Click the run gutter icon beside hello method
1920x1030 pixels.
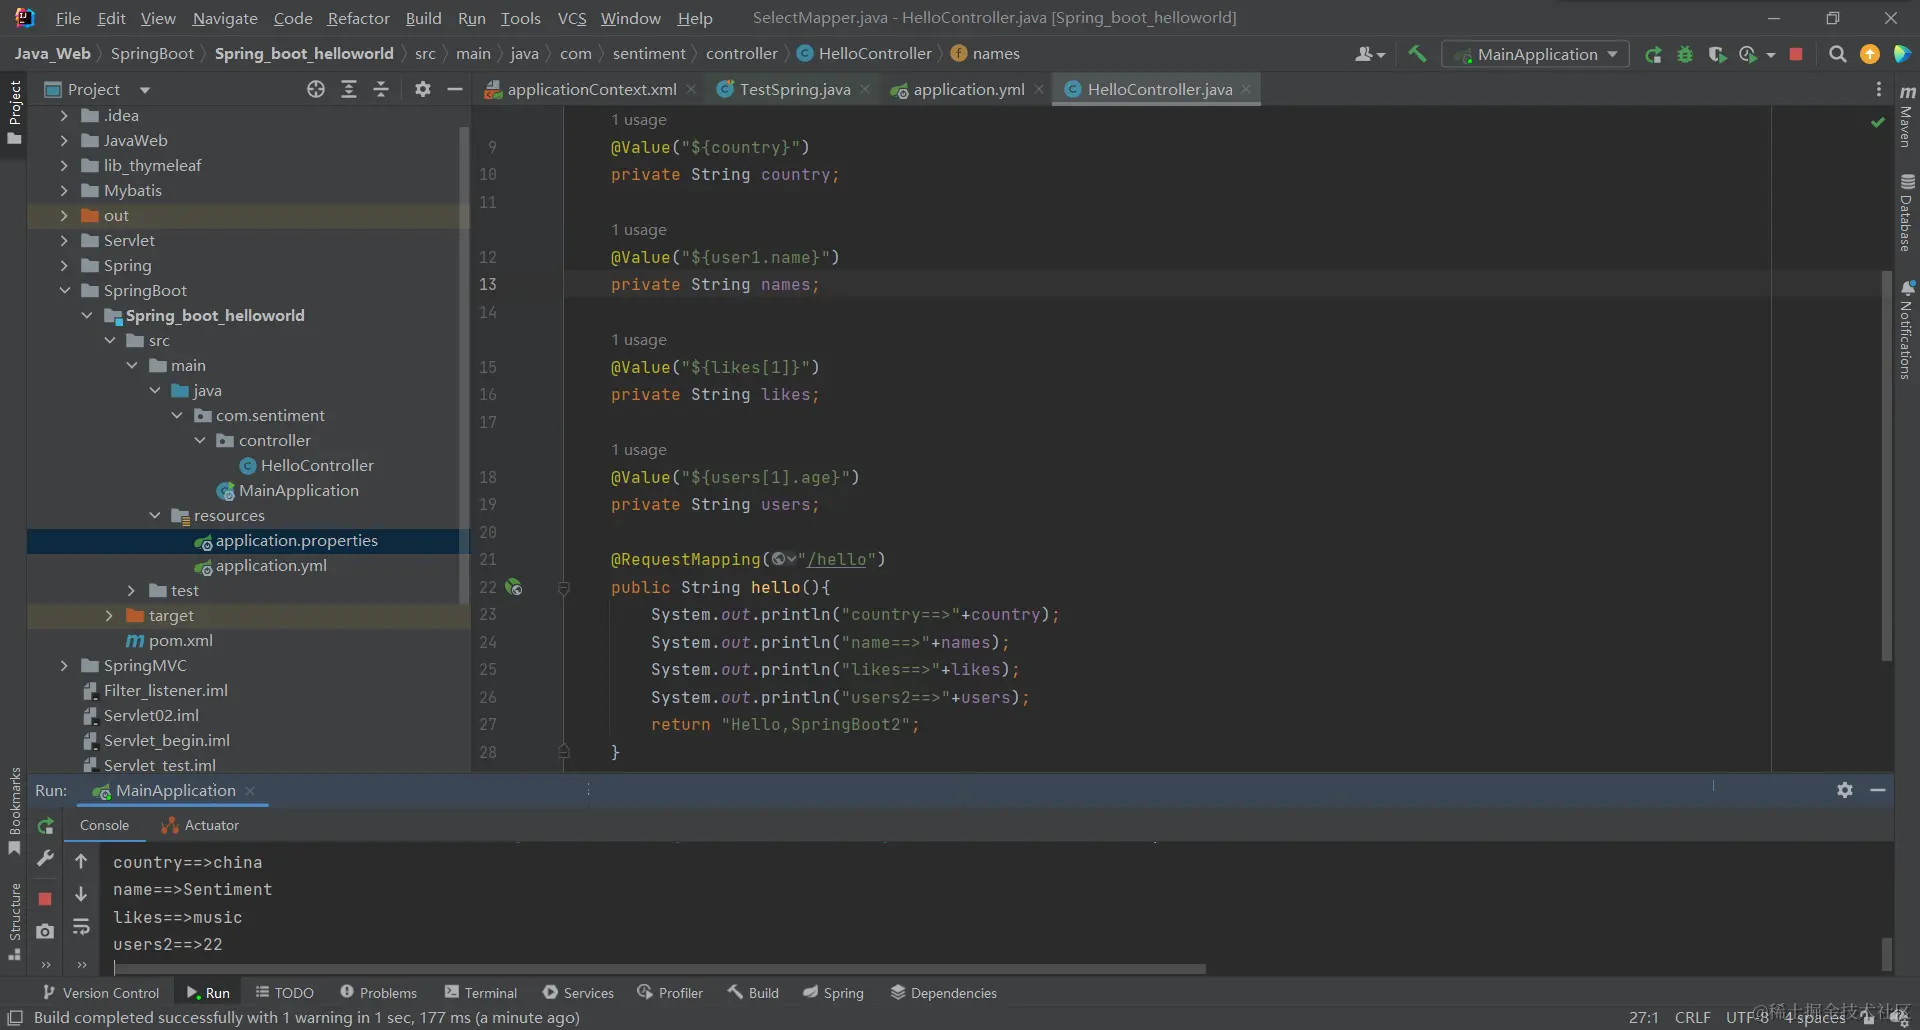point(514,587)
